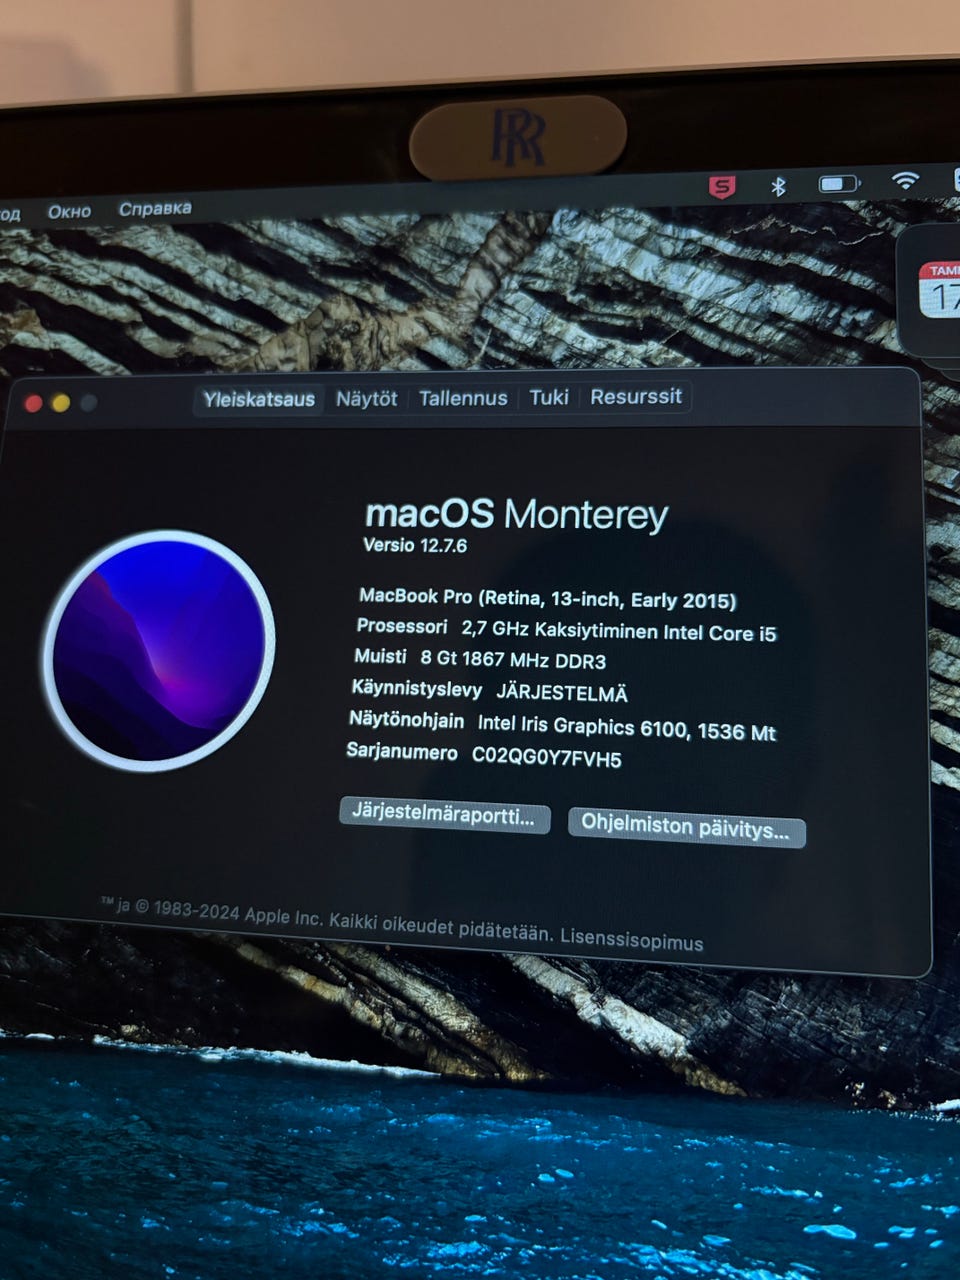Open the Tallennus tab
The width and height of the screenshot is (960, 1280).
click(x=463, y=398)
